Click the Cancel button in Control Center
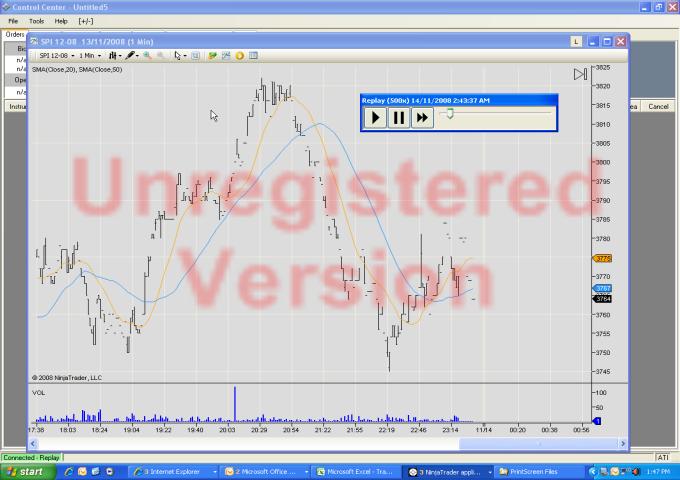The width and height of the screenshot is (680, 480). 658,106
